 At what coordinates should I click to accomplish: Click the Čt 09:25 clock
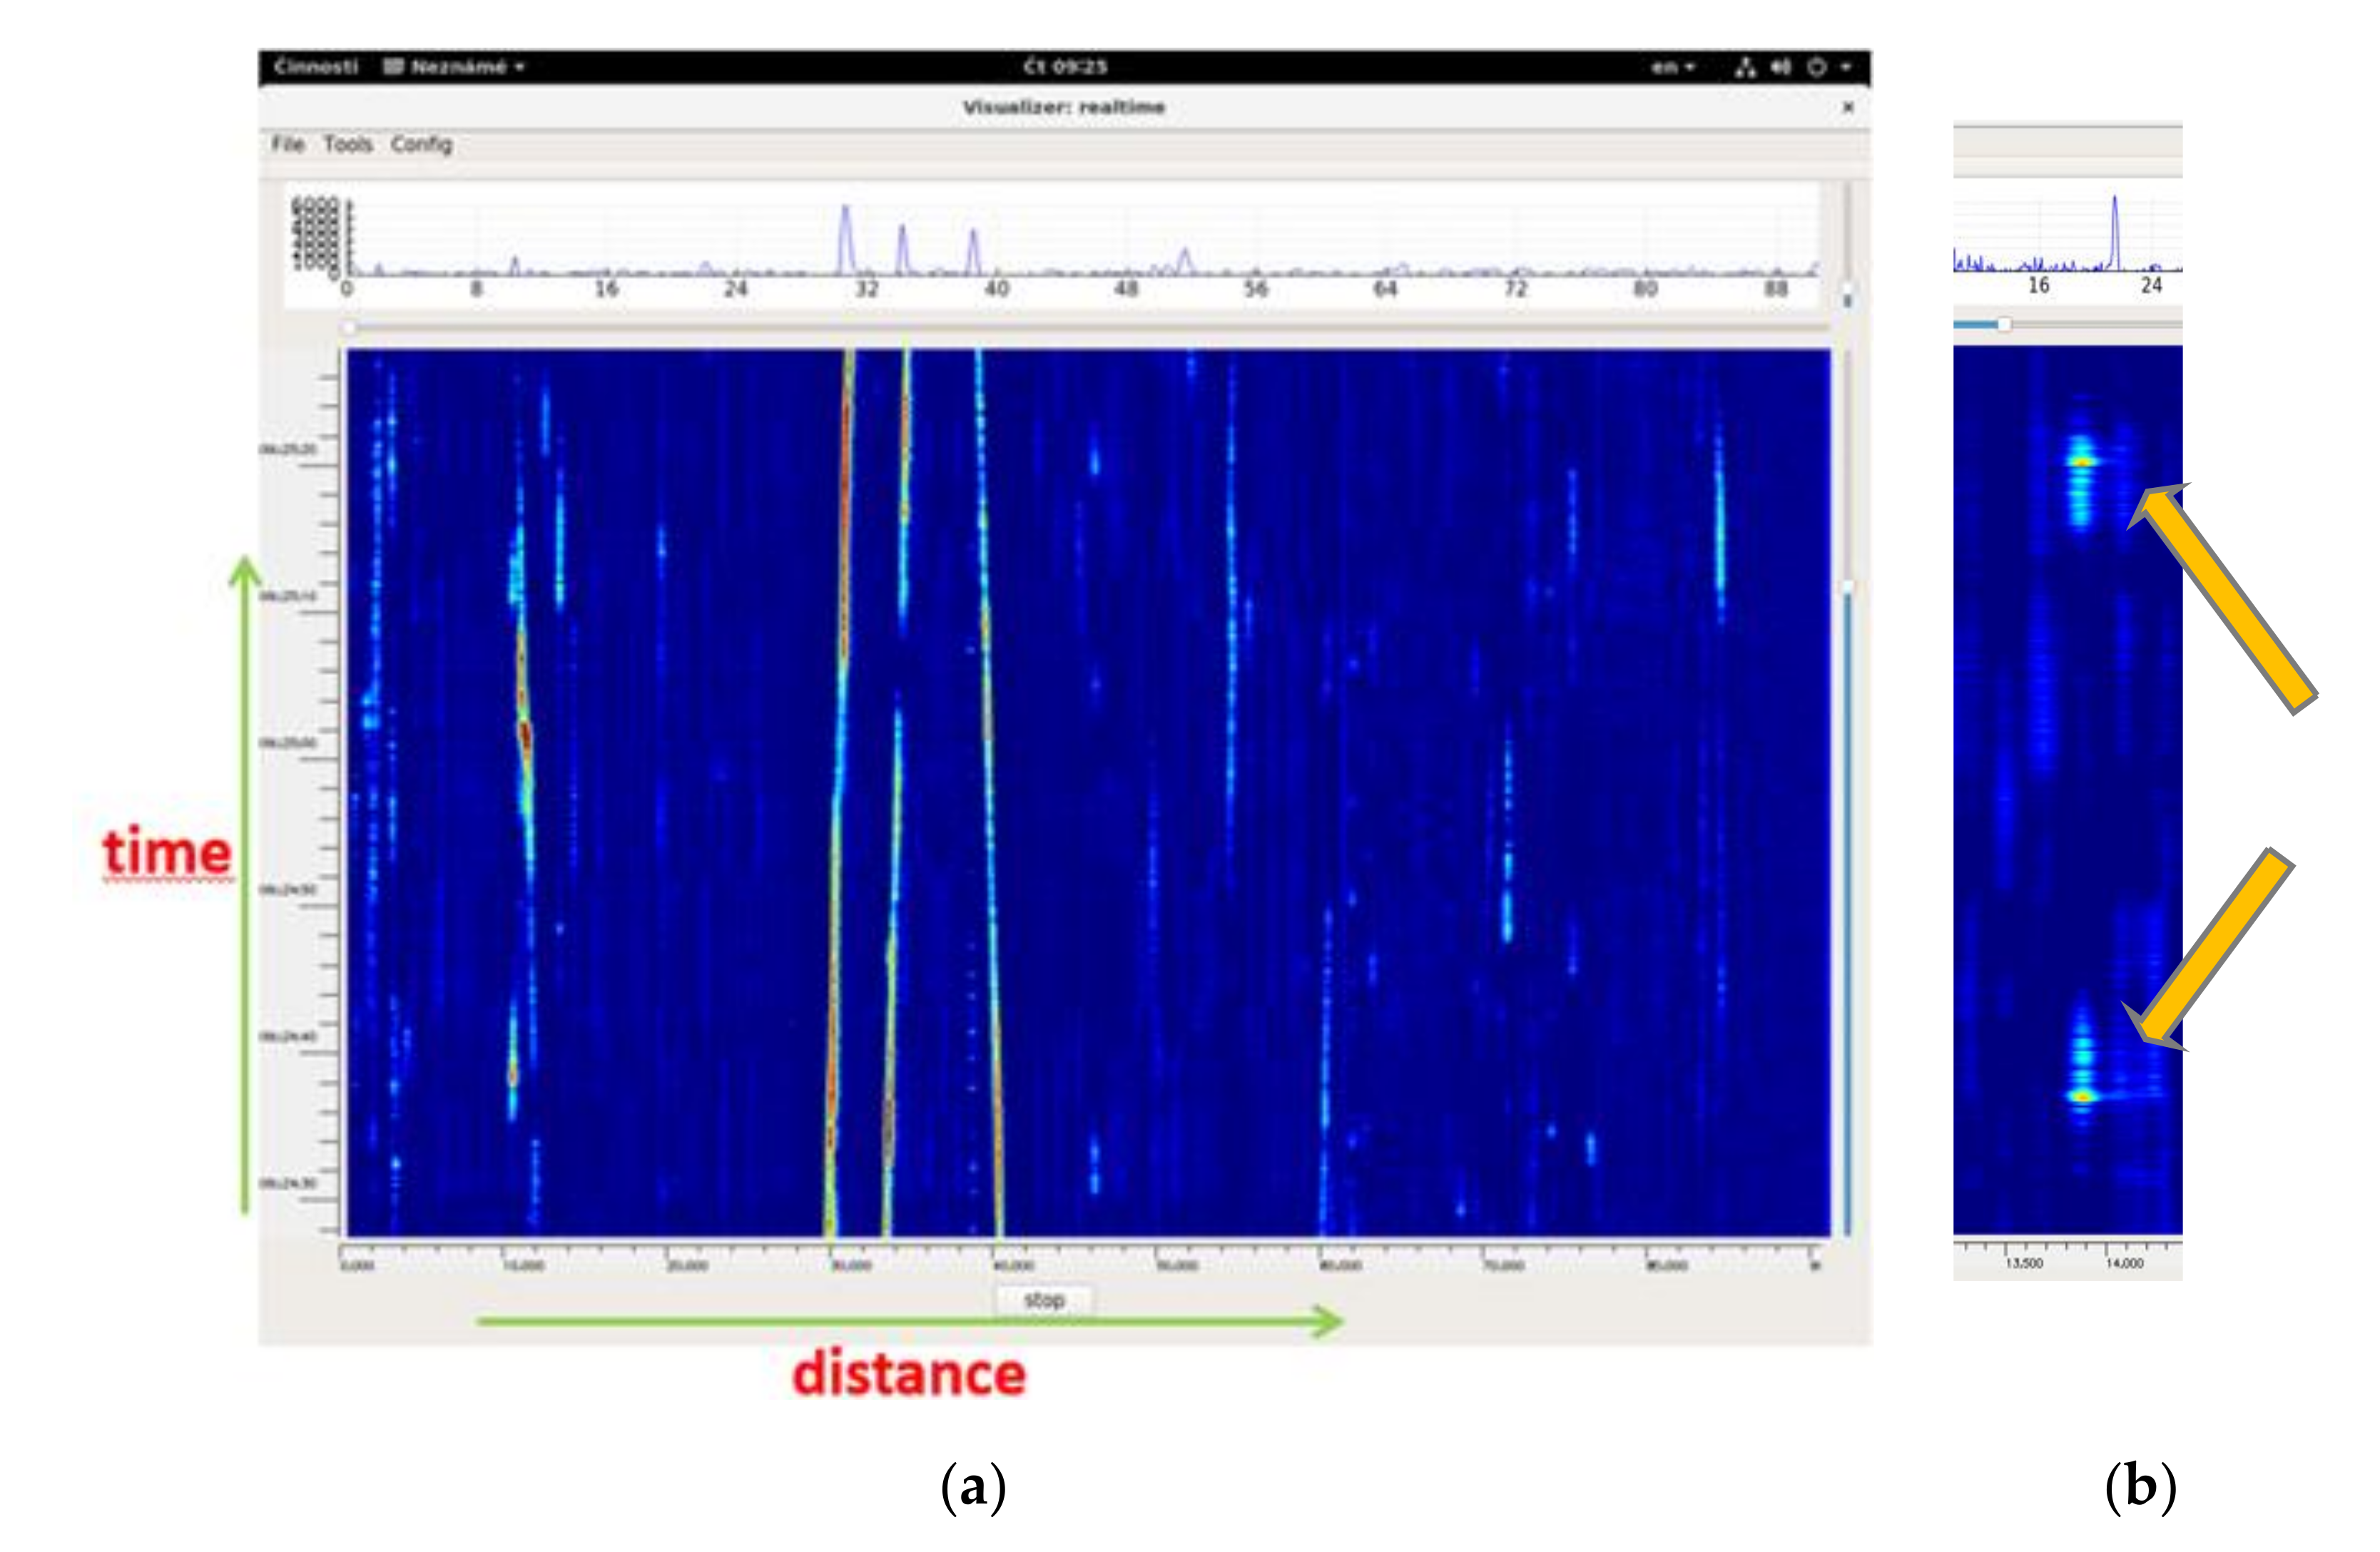(x=1064, y=67)
